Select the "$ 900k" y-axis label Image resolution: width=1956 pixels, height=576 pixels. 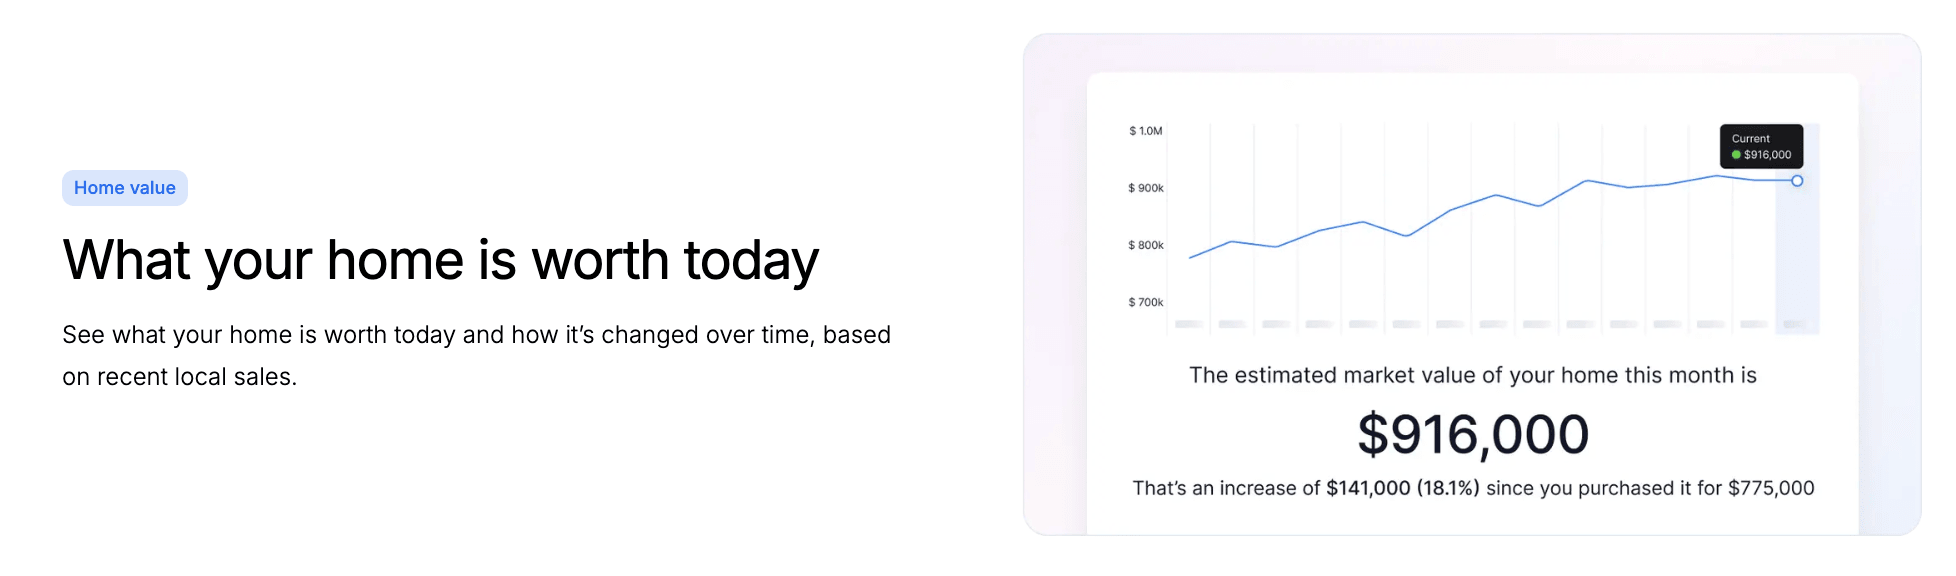point(1146,188)
